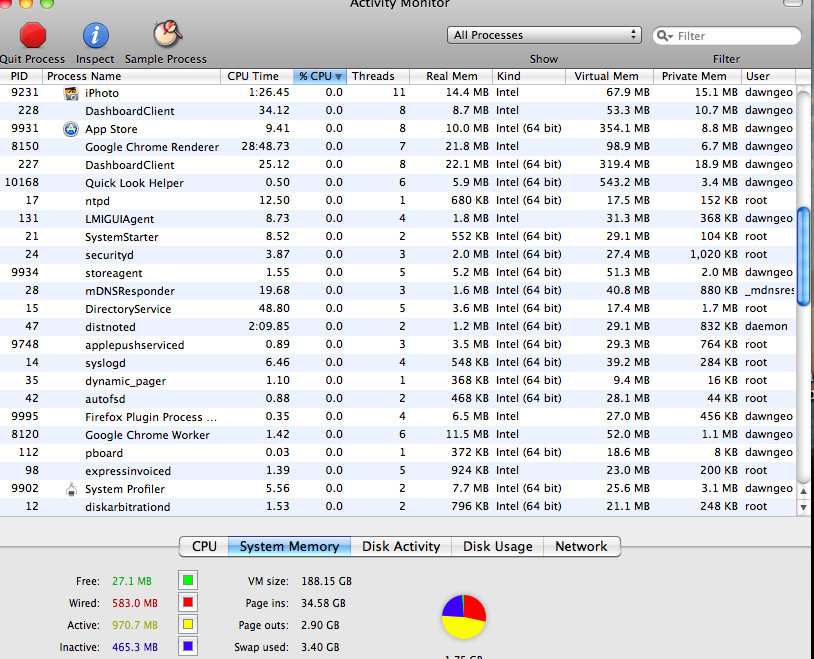Sort by the Private Mem column header
814x659 pixels.
click(697, 76)
